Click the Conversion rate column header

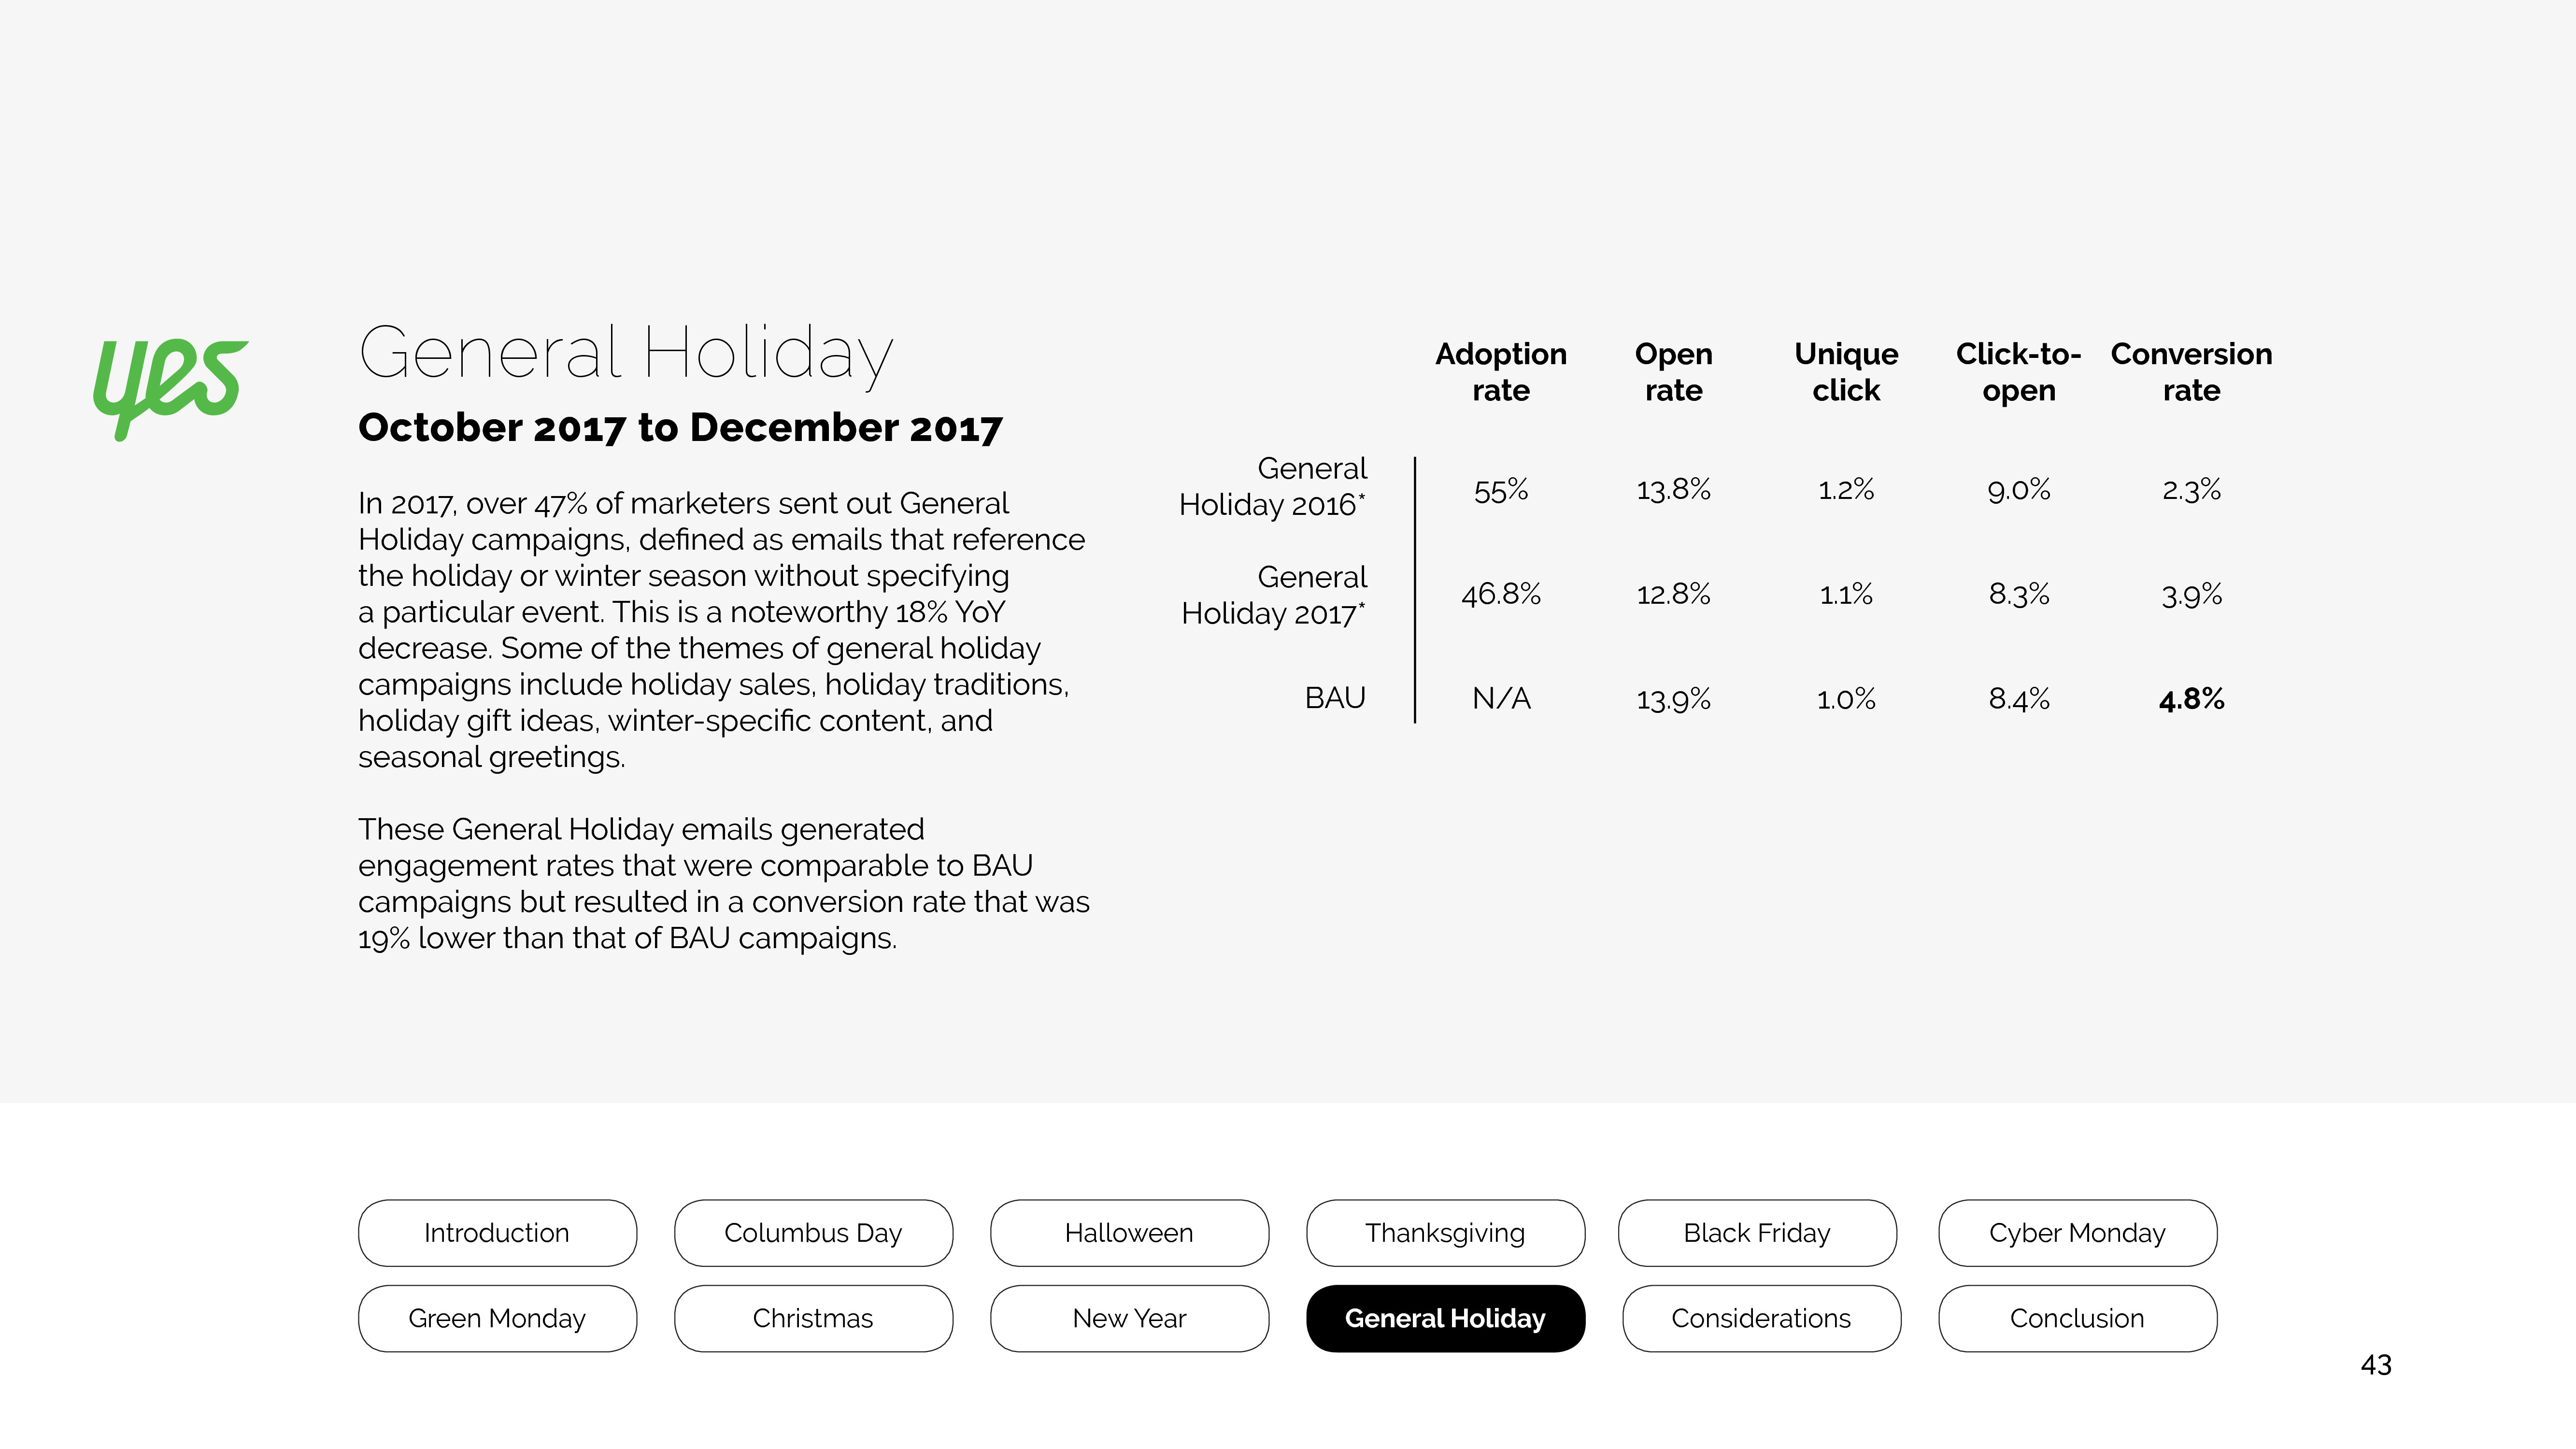tap(2191, 371)
